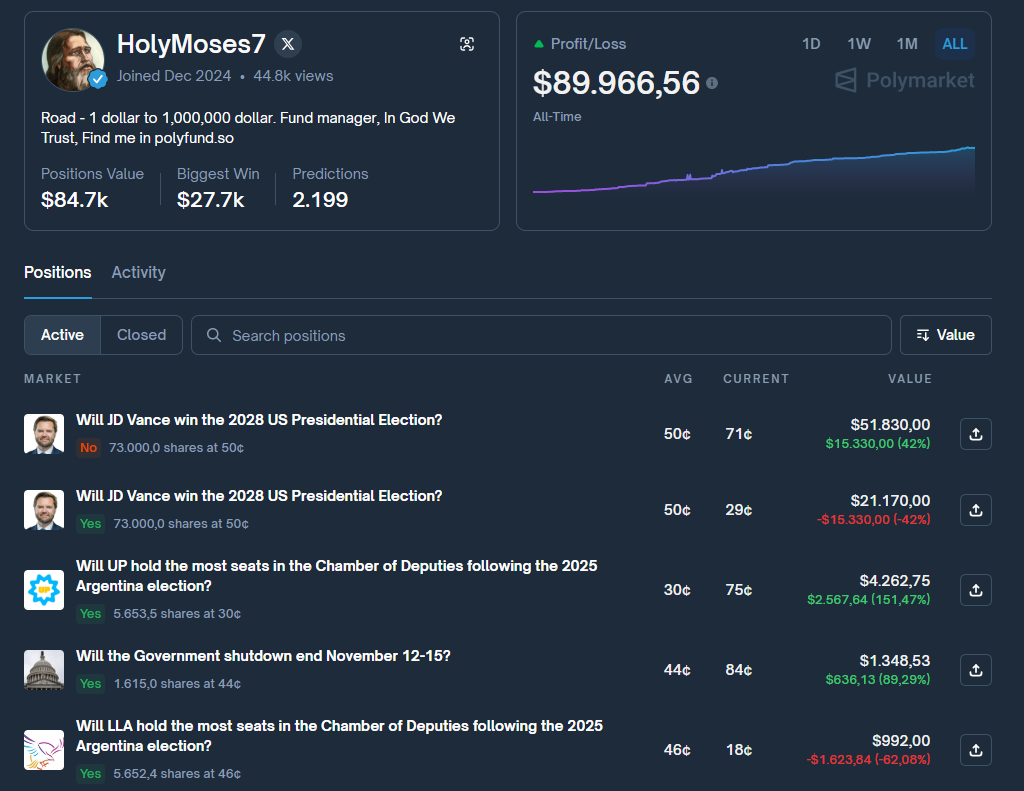Switch to the Activity tab
Viewport: 1024px width, 791px height.
(138, 272)
